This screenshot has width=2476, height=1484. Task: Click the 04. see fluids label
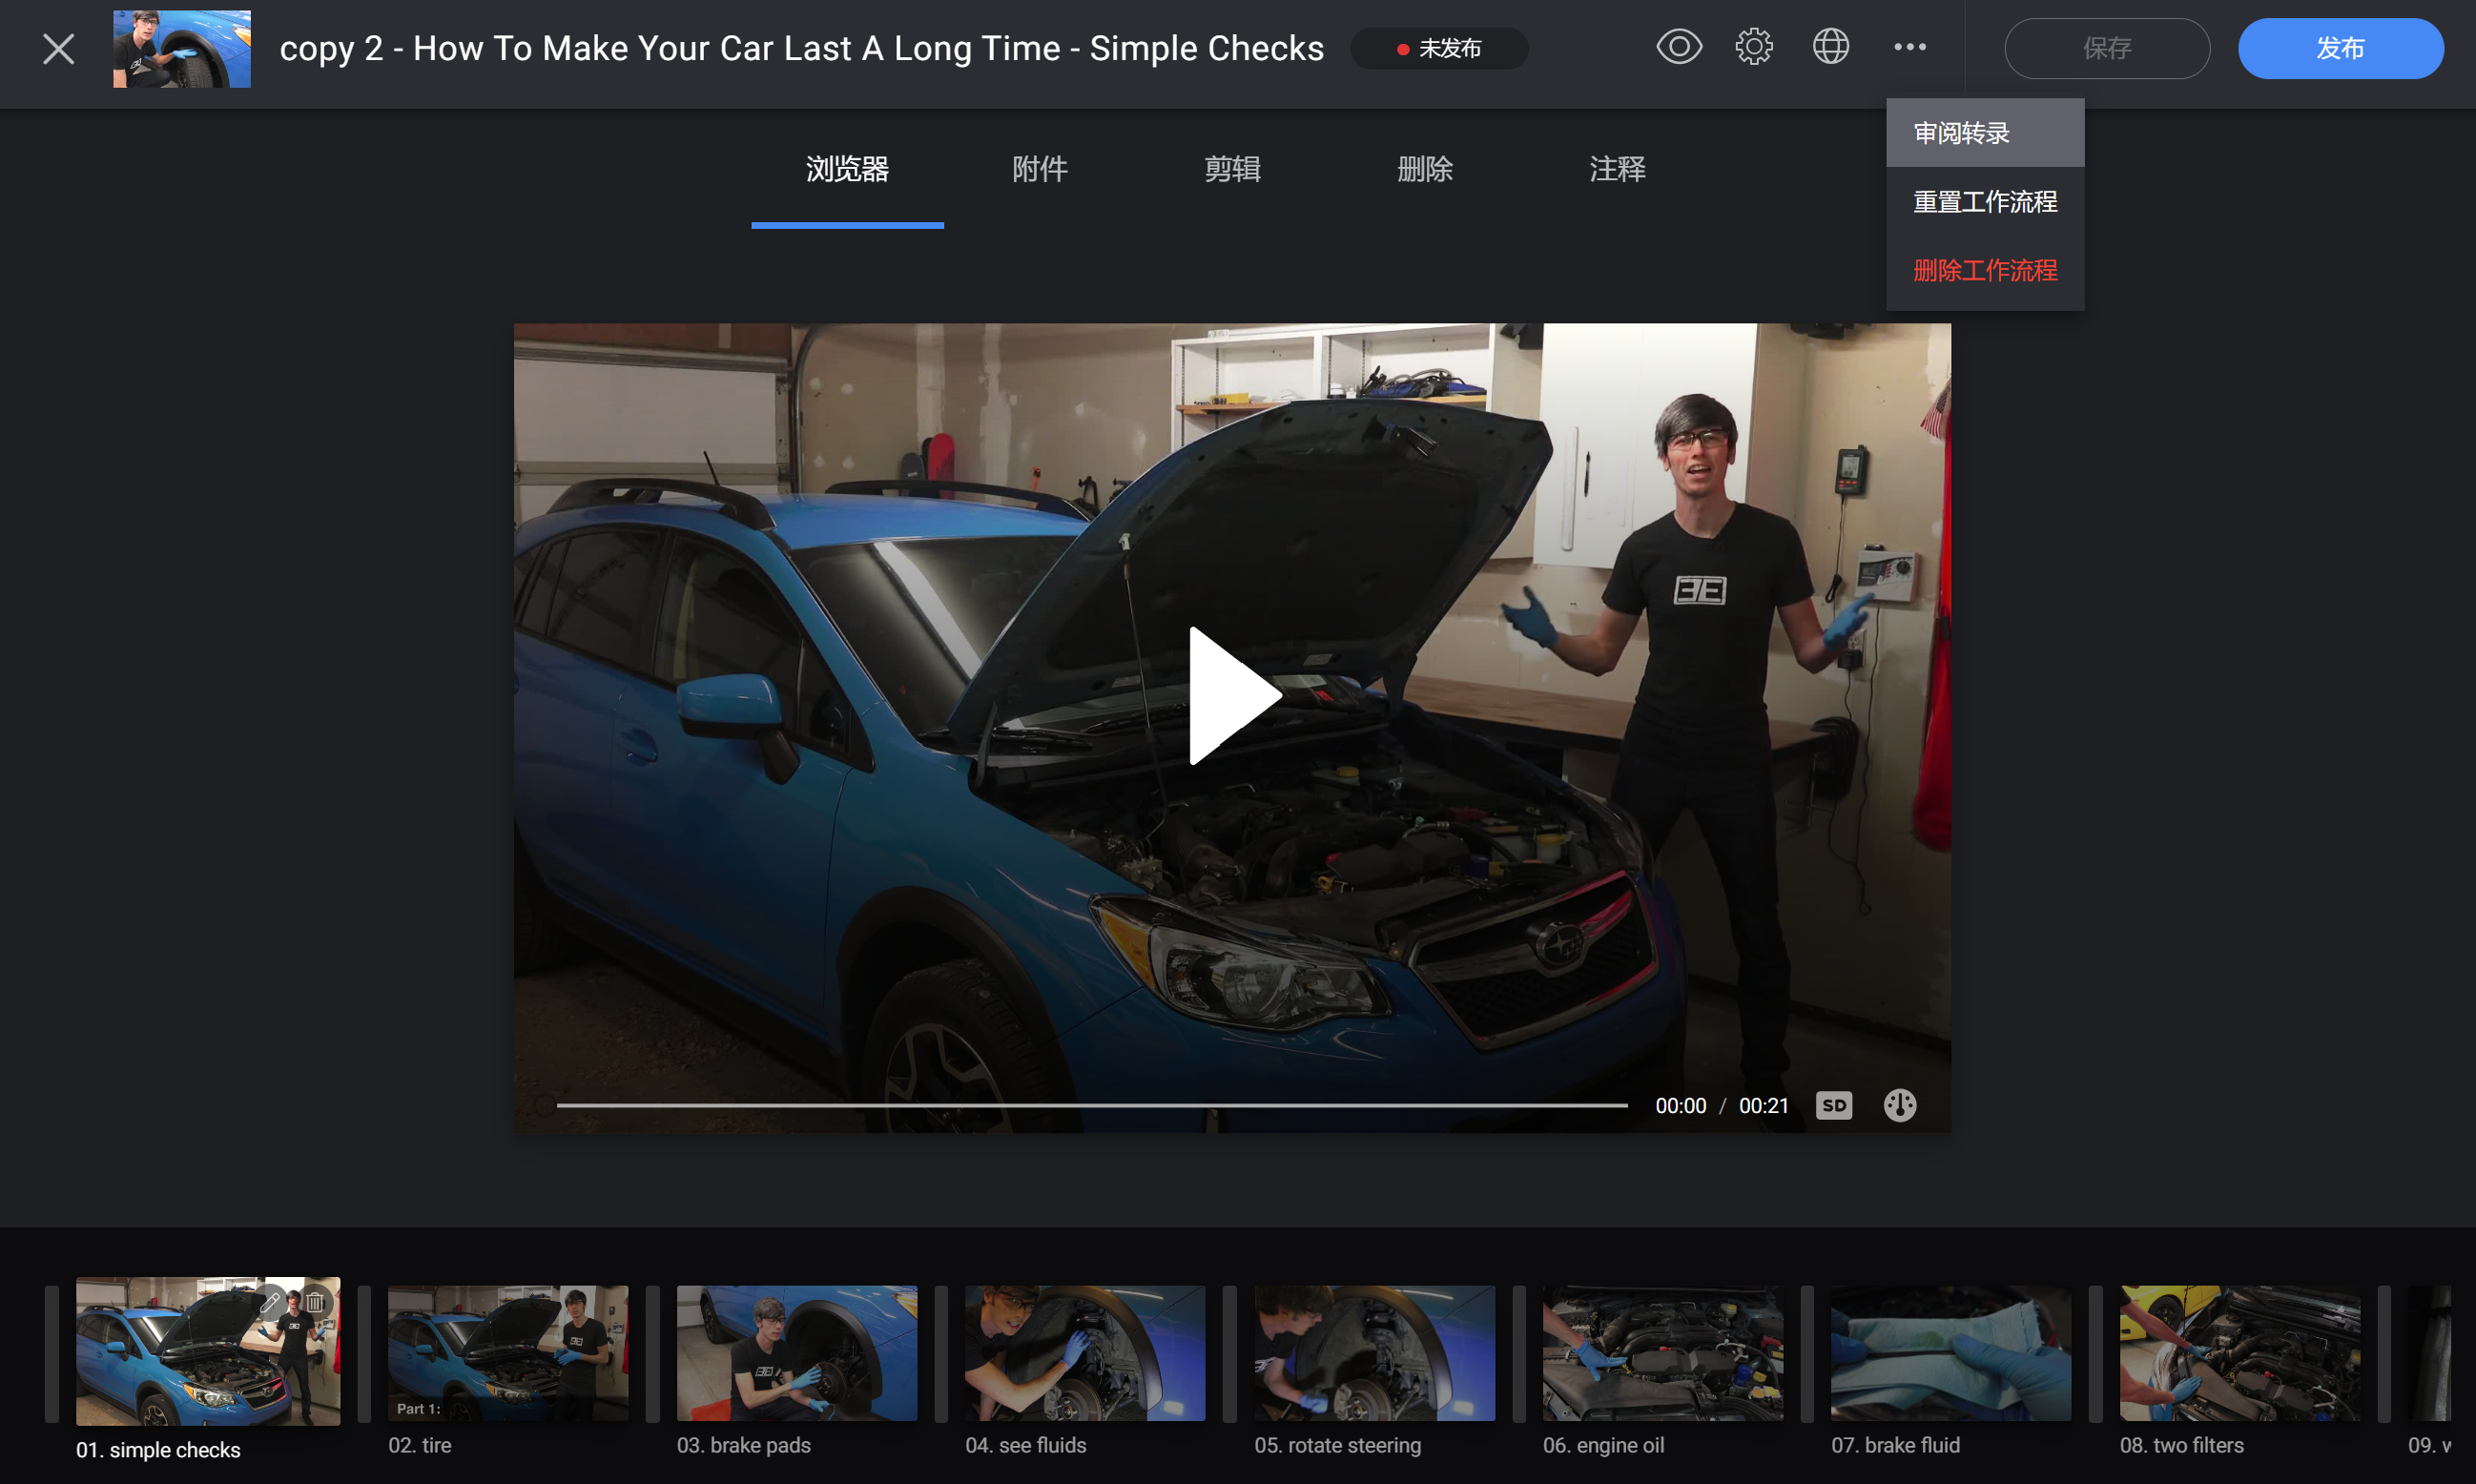coord(1026,1445)
